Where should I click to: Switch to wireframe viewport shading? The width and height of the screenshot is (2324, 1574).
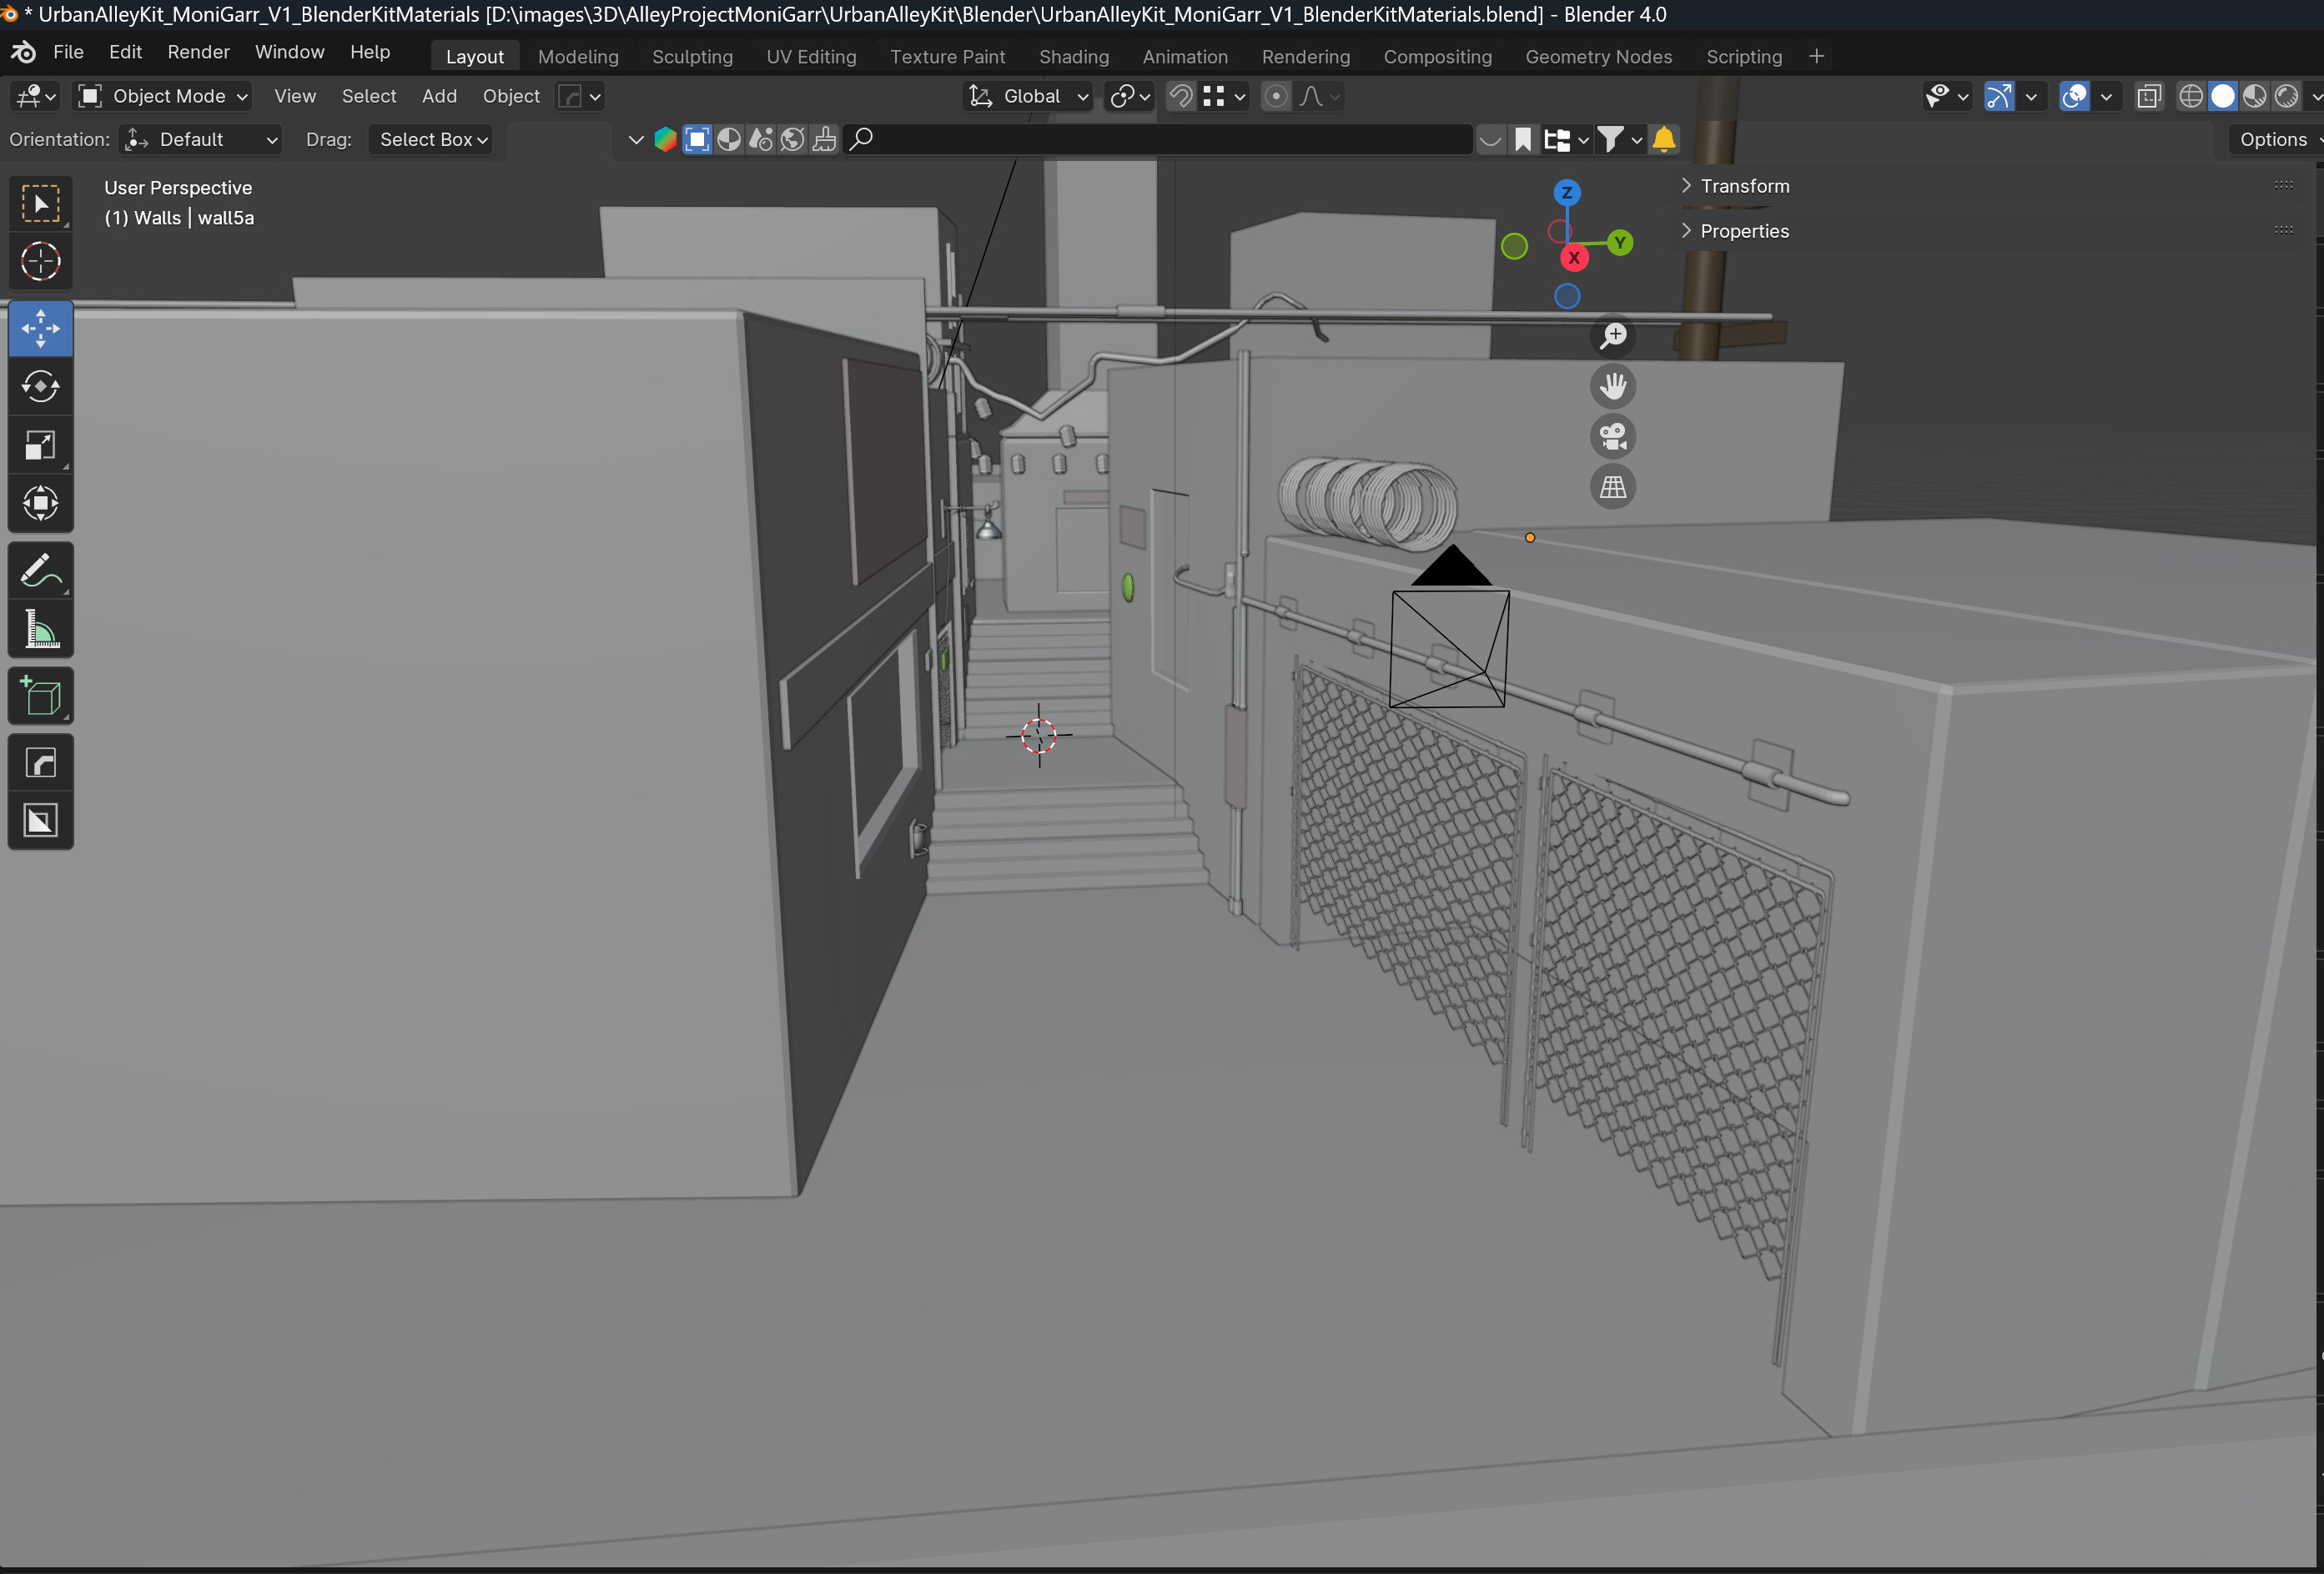pyautogui.click(x=2191, y=96)
